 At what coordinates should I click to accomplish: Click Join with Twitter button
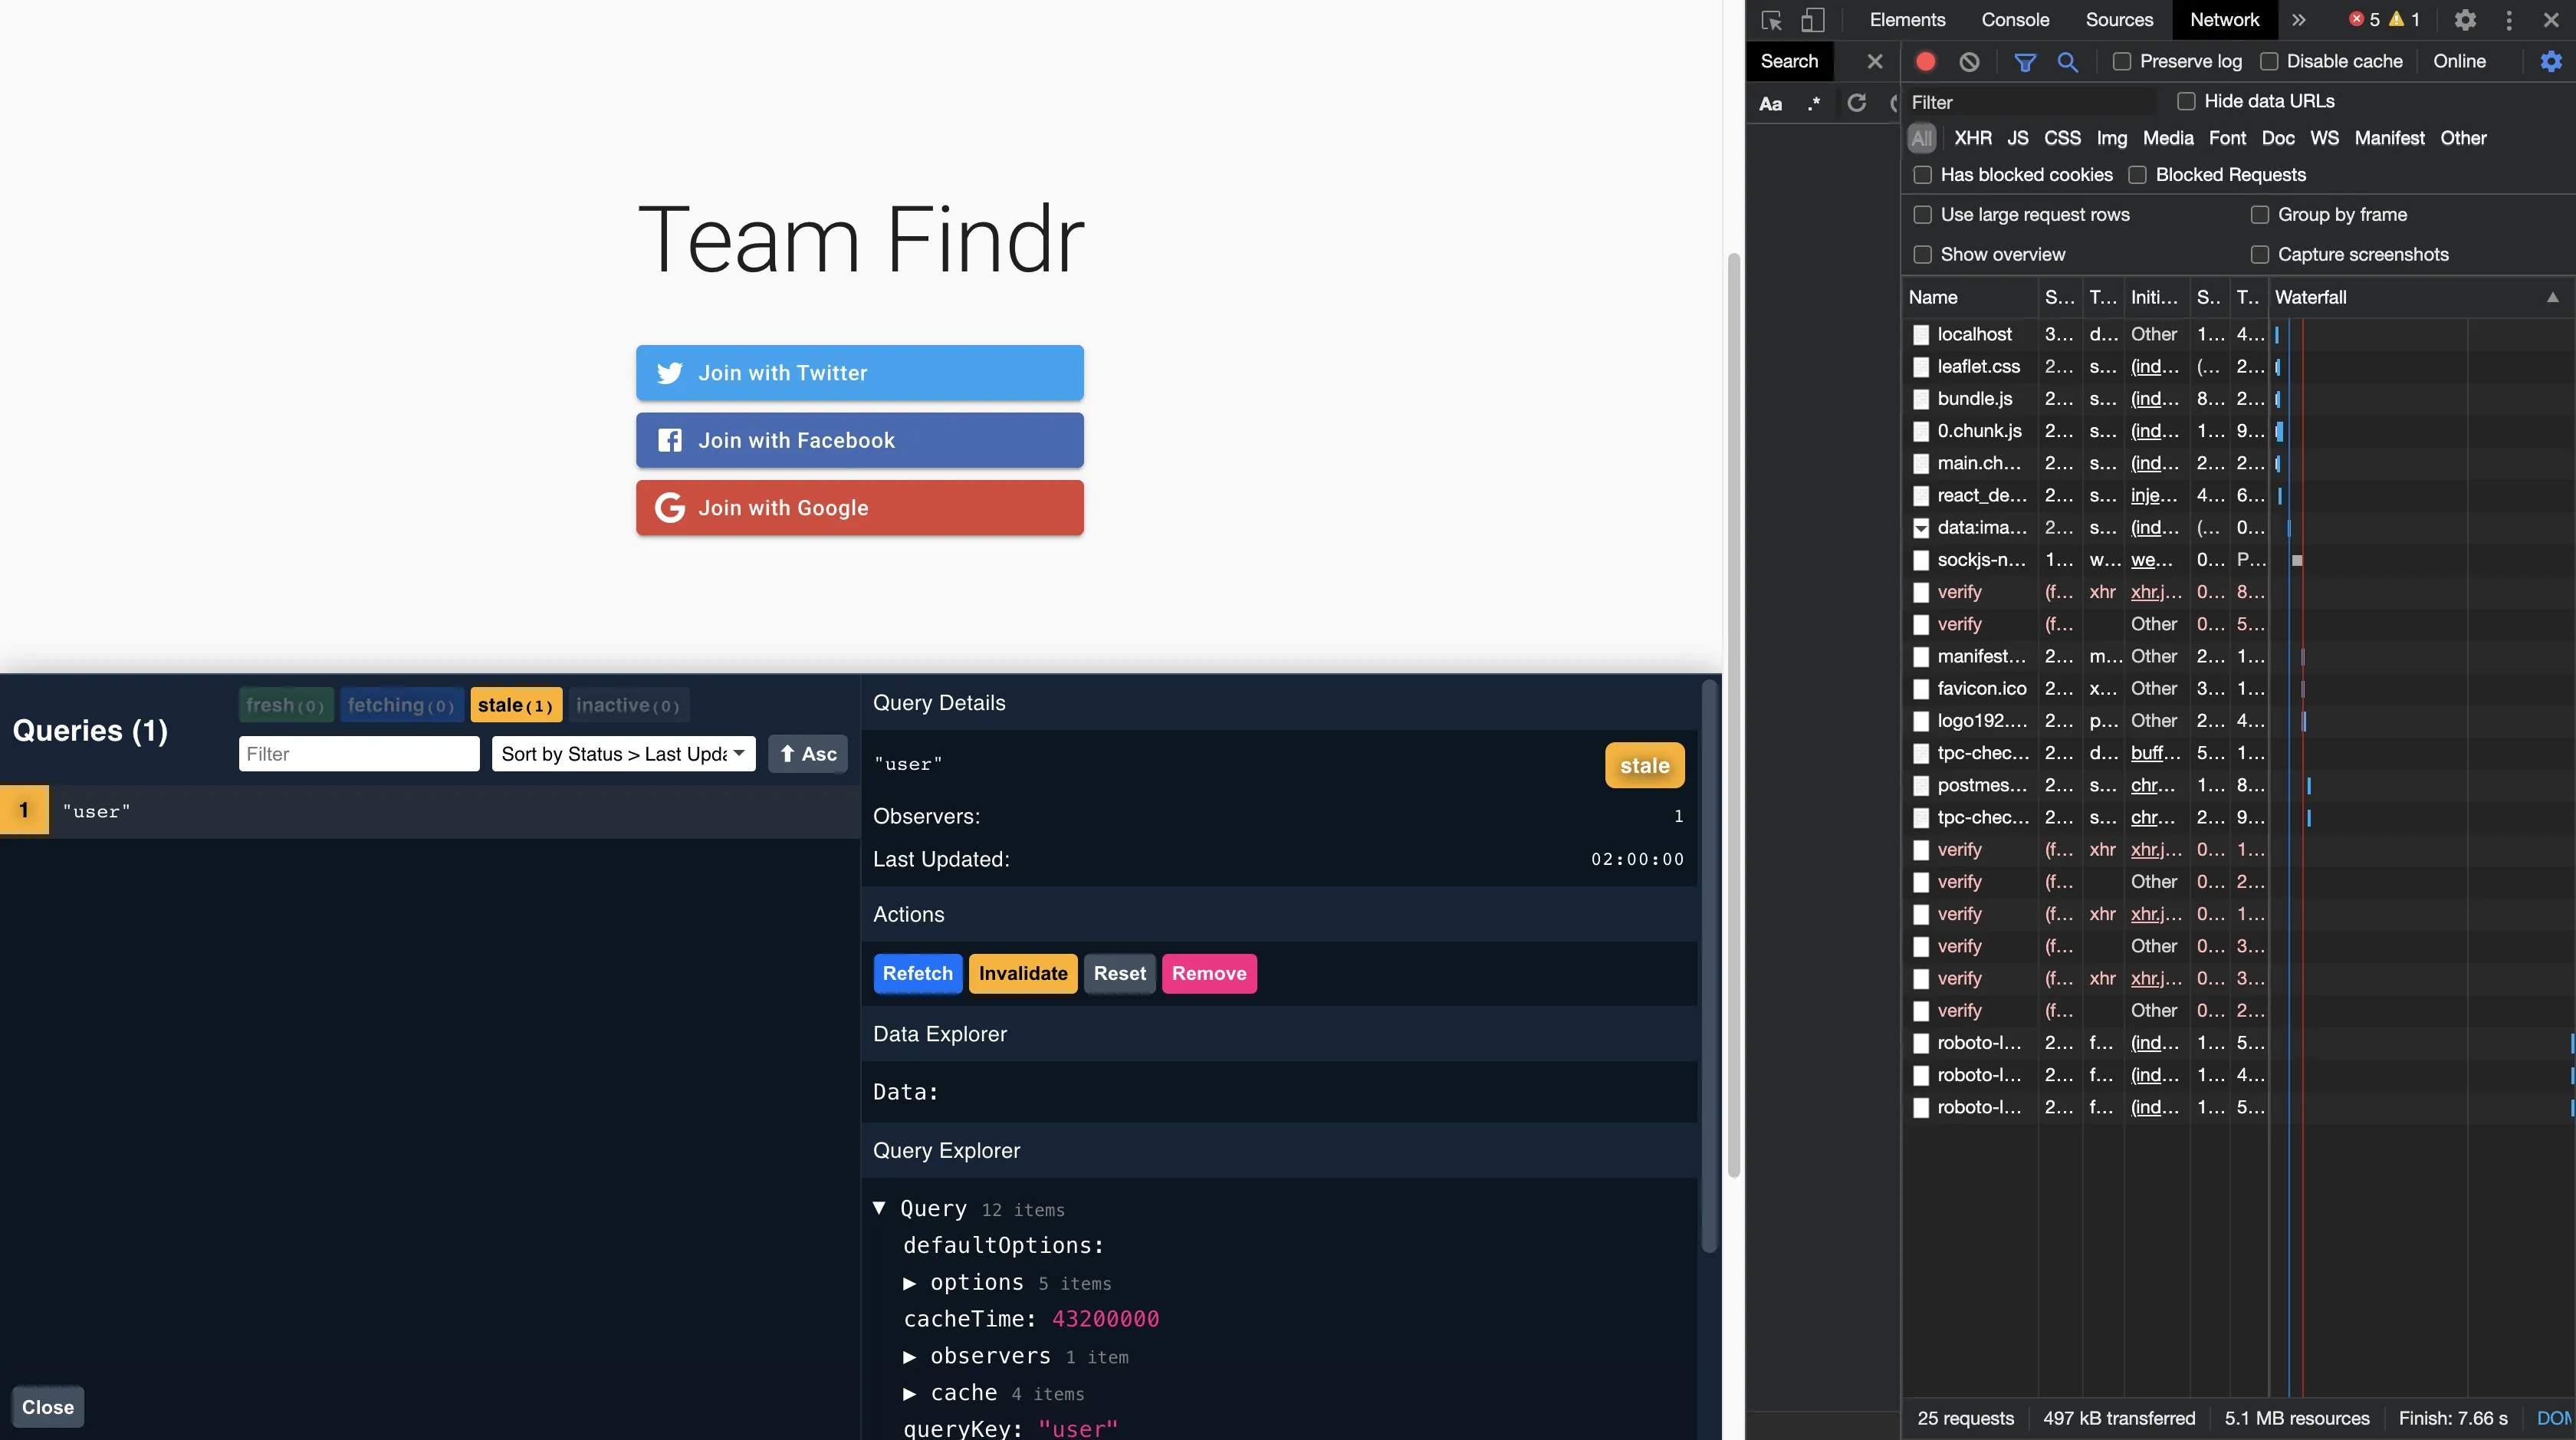(859, 373)
